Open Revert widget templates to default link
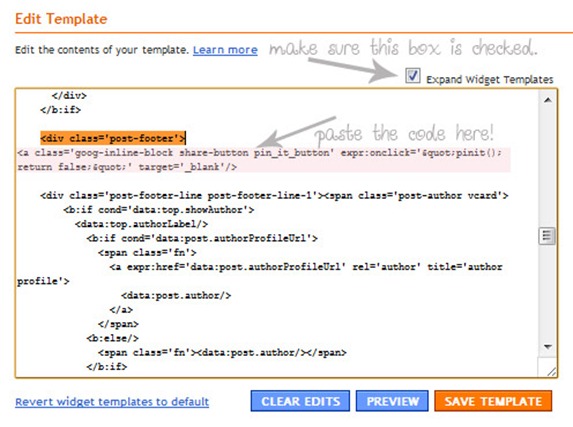The height and width of the screenshot is (427, 573). pos(112,402)
